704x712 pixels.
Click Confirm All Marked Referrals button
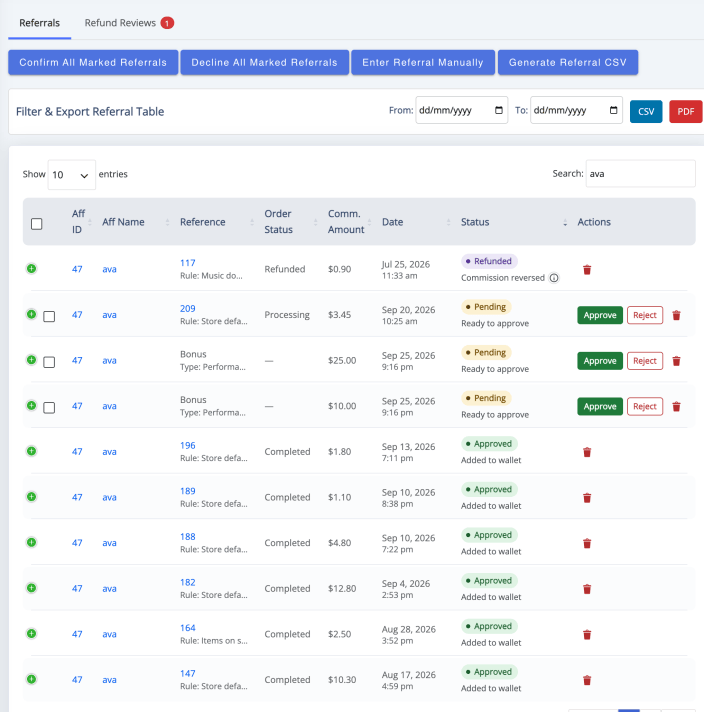93,63
